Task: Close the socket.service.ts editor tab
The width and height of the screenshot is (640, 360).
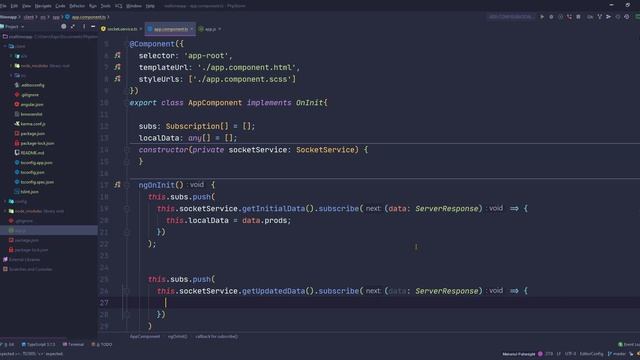Action: [140, 29]
